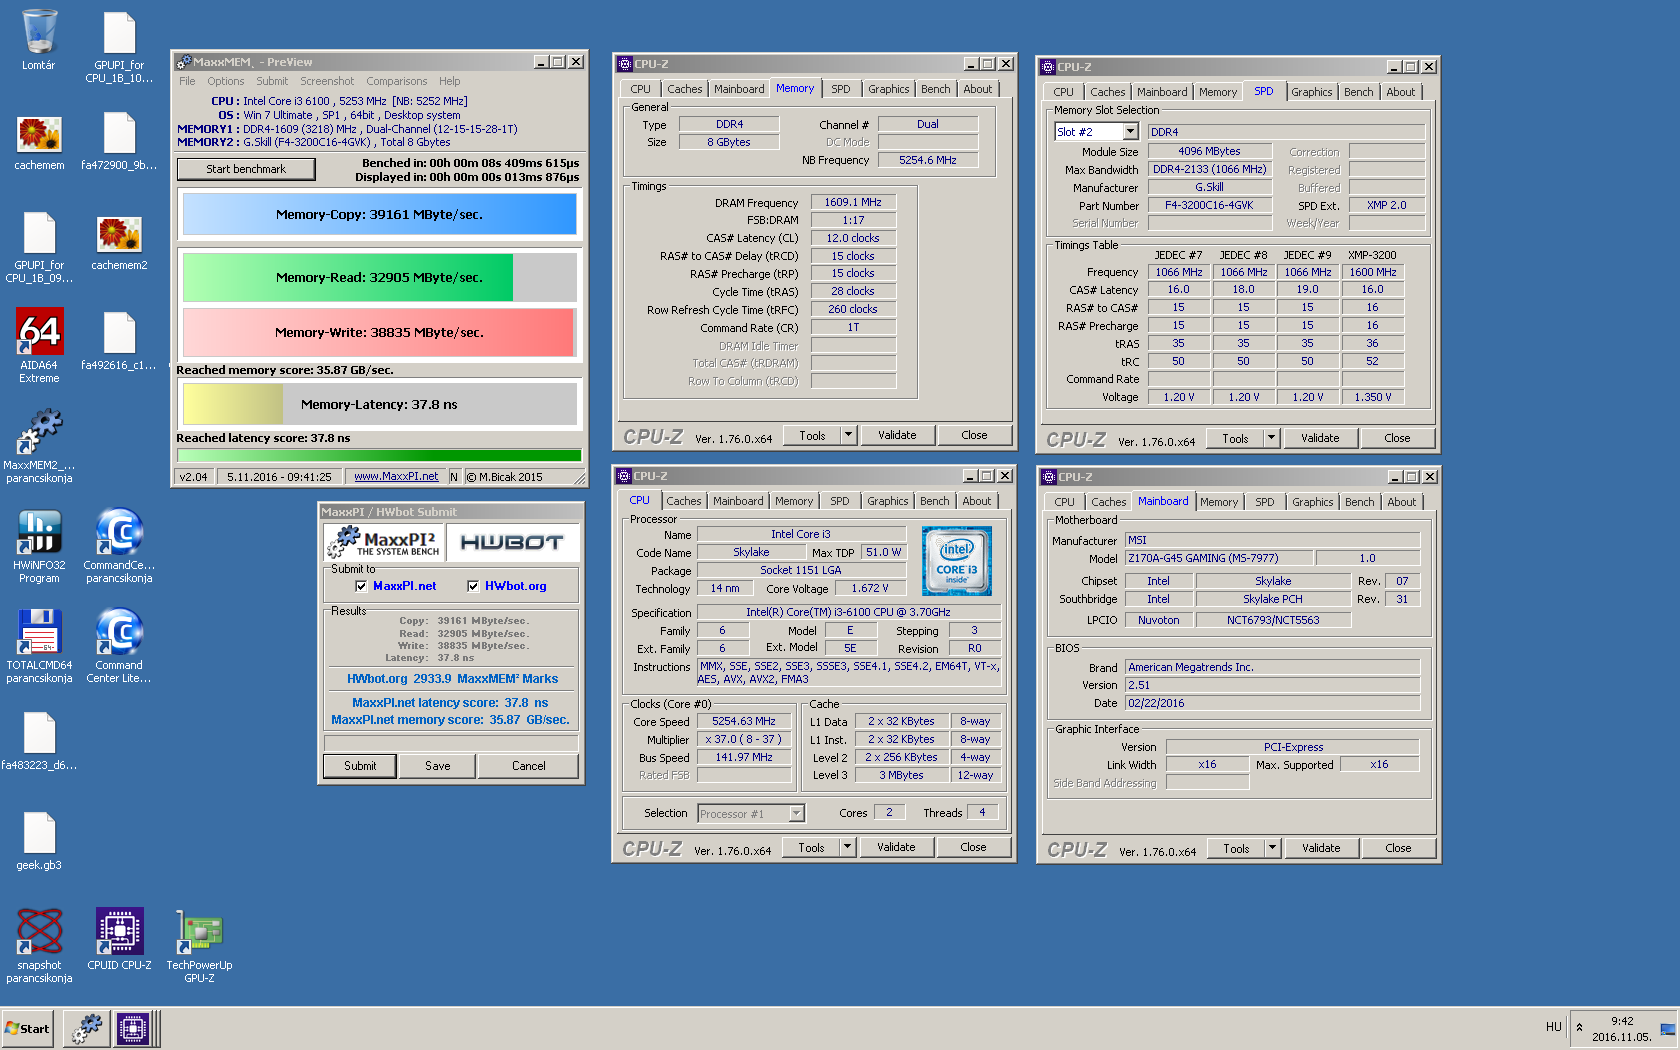Click Validate in Mainboard CPU-Z window
This screenshot has width=1680, height=1050.
point(1321,848)
